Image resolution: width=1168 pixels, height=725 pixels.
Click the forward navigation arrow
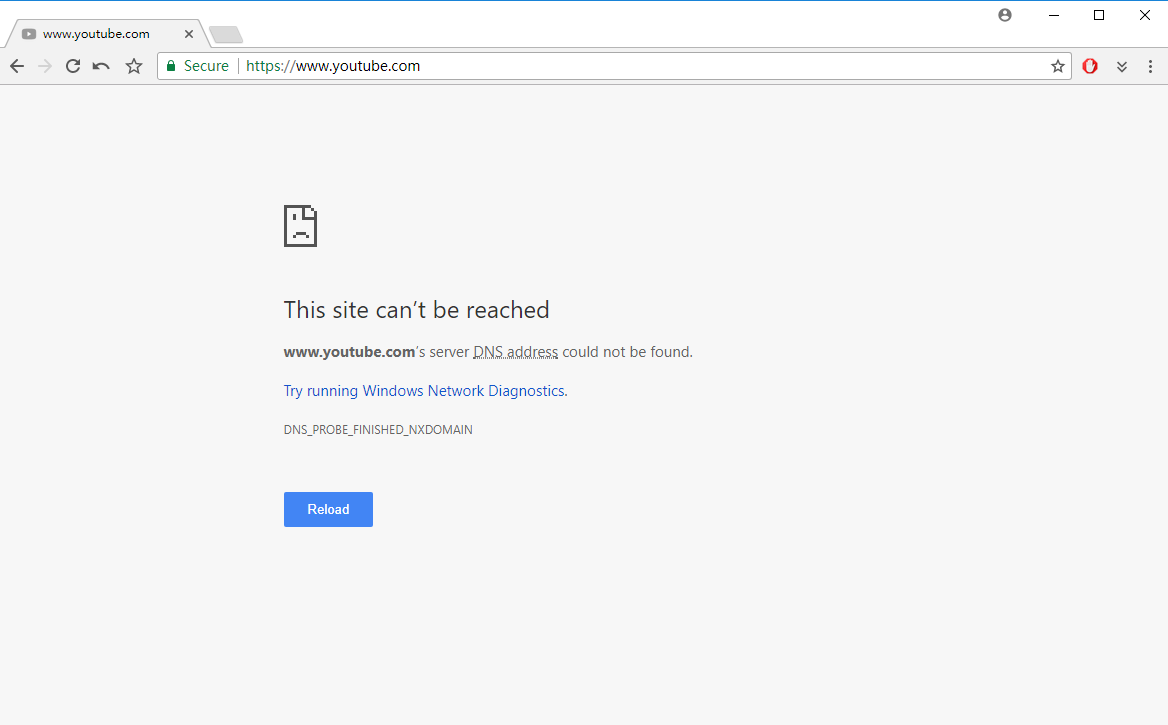pyautogui.click(x=45, y=66)
